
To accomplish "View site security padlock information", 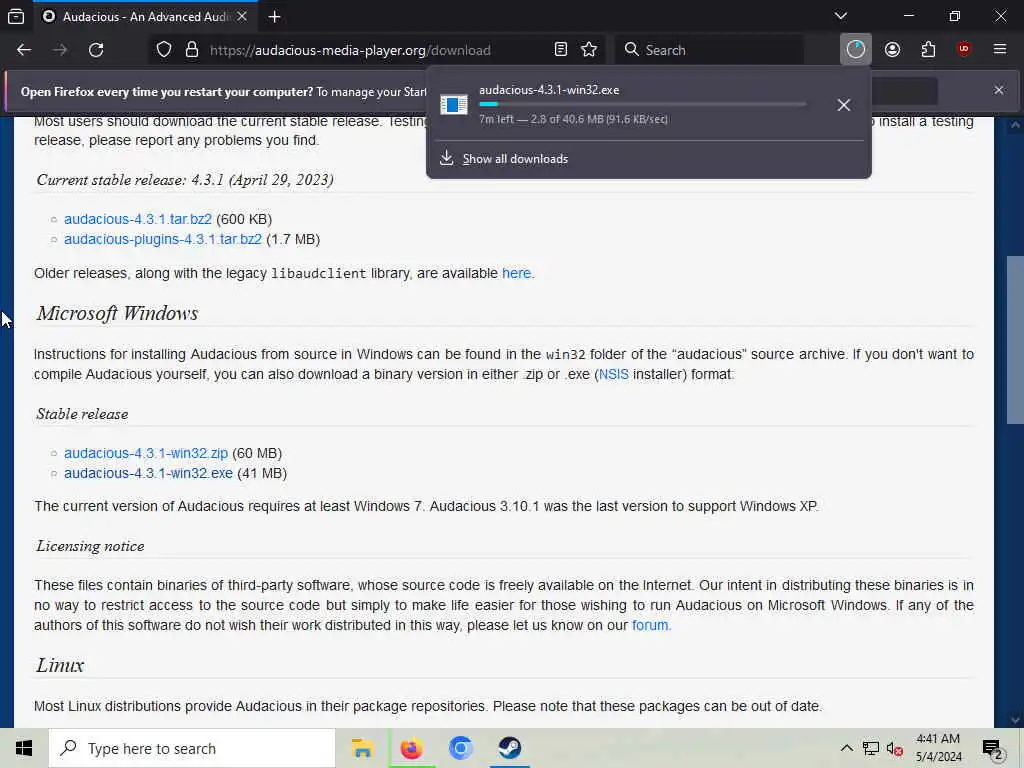I will click(x=191, y=50).
